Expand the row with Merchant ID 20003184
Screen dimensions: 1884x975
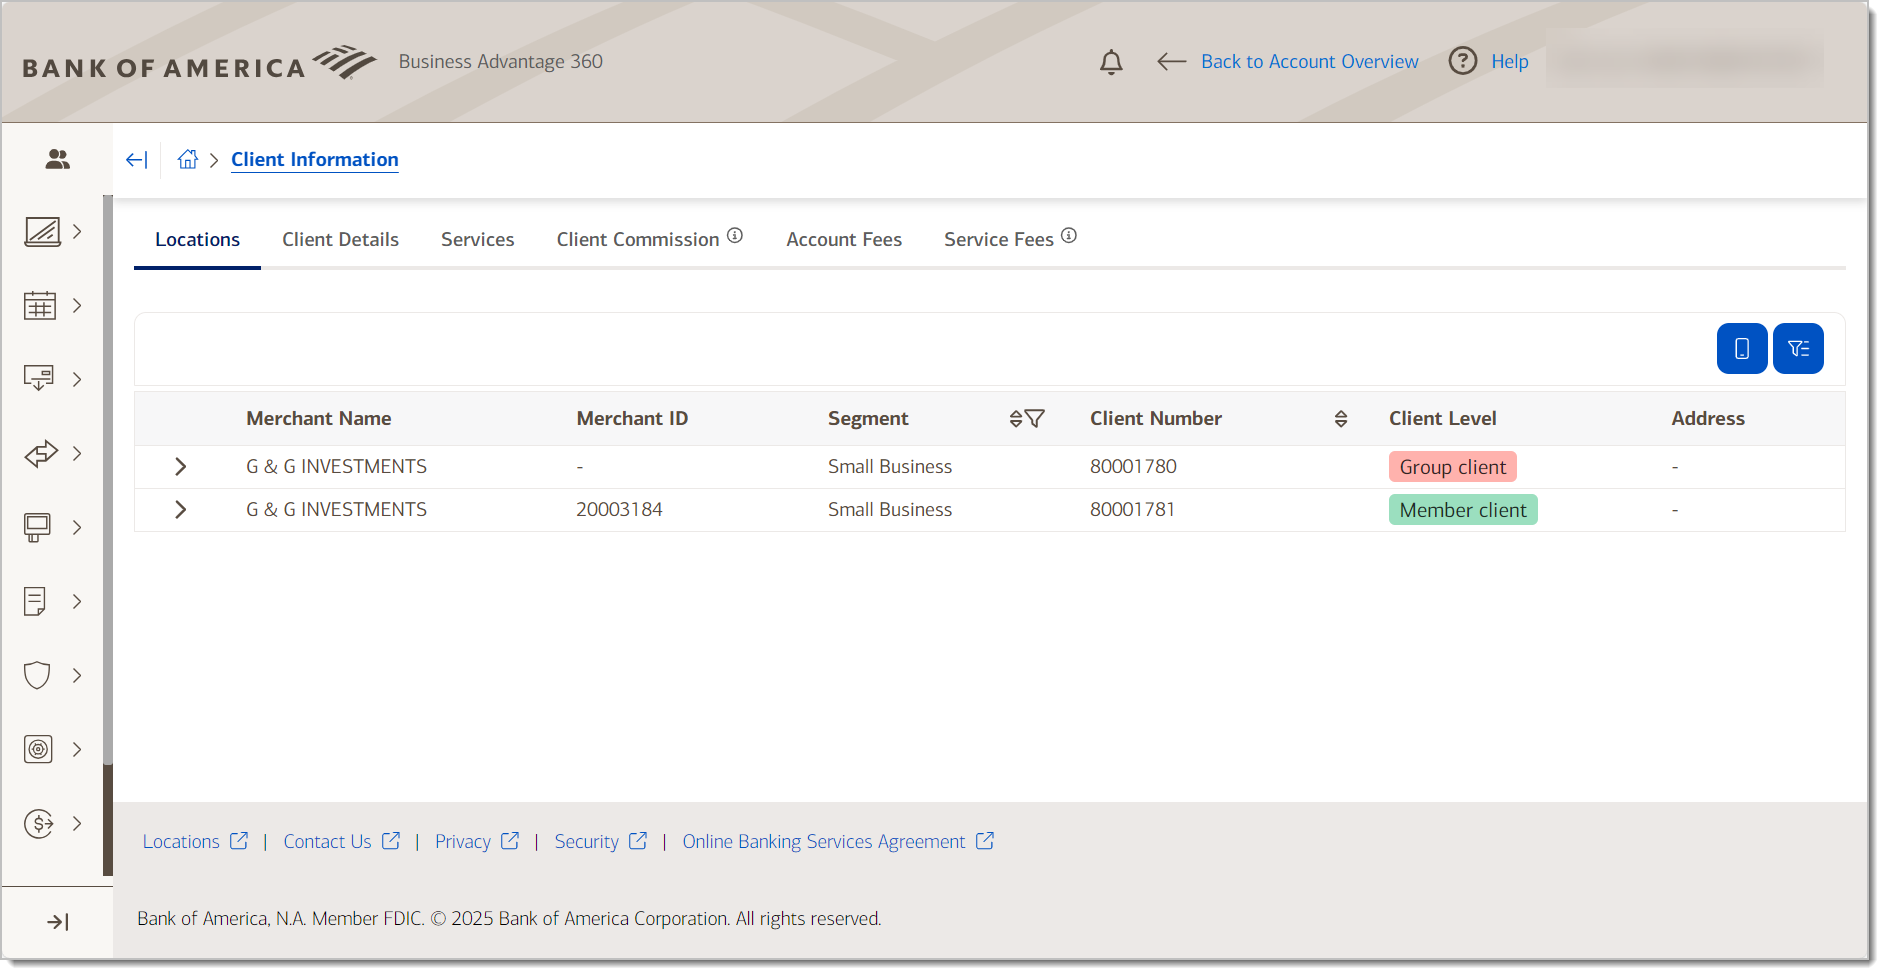tap(180, 510)
